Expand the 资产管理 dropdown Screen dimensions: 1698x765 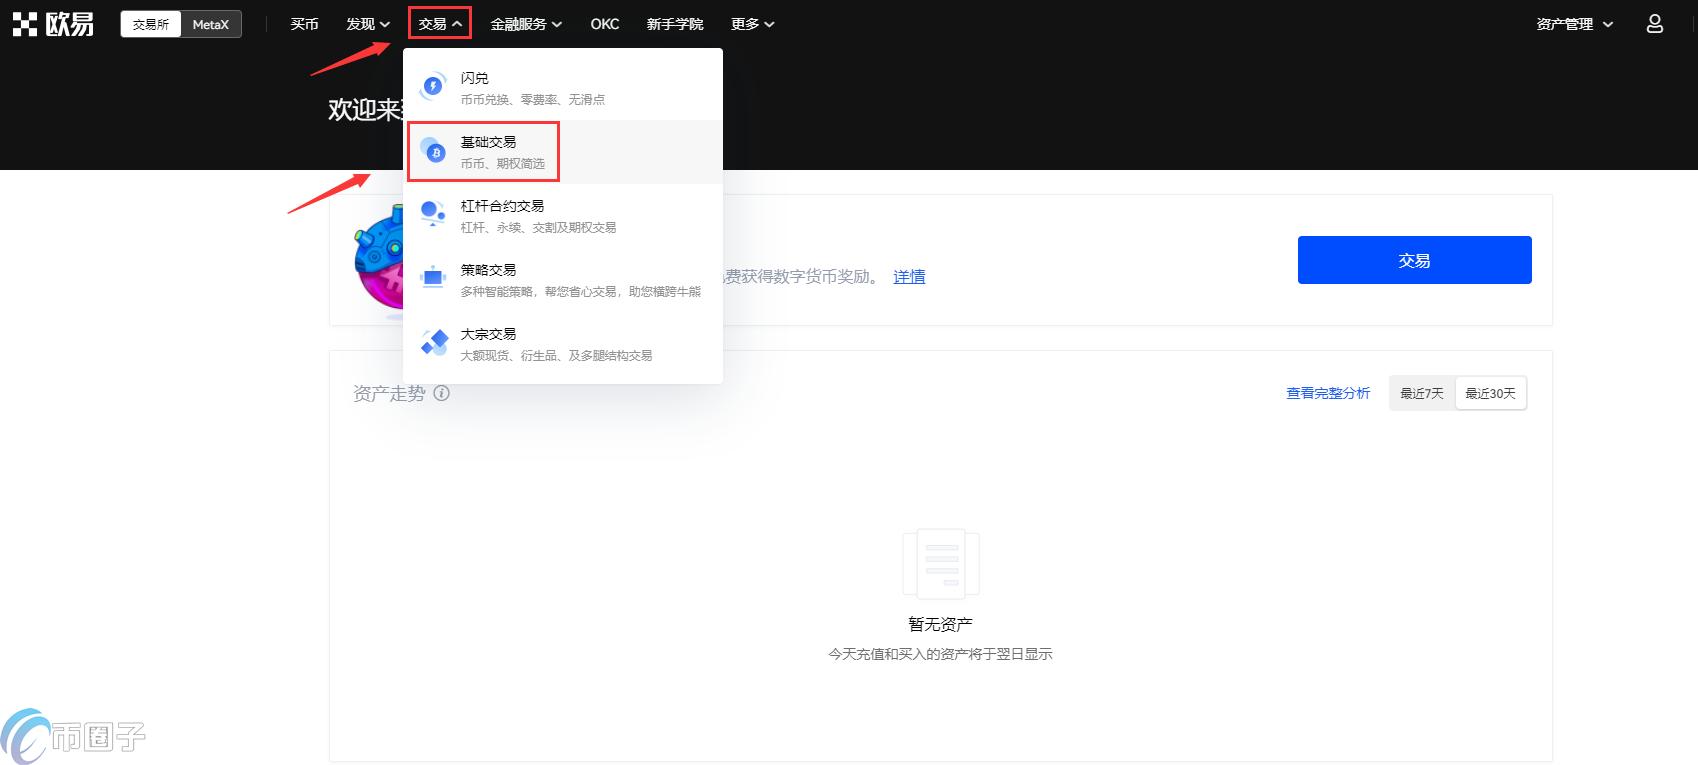point(1575,24)
